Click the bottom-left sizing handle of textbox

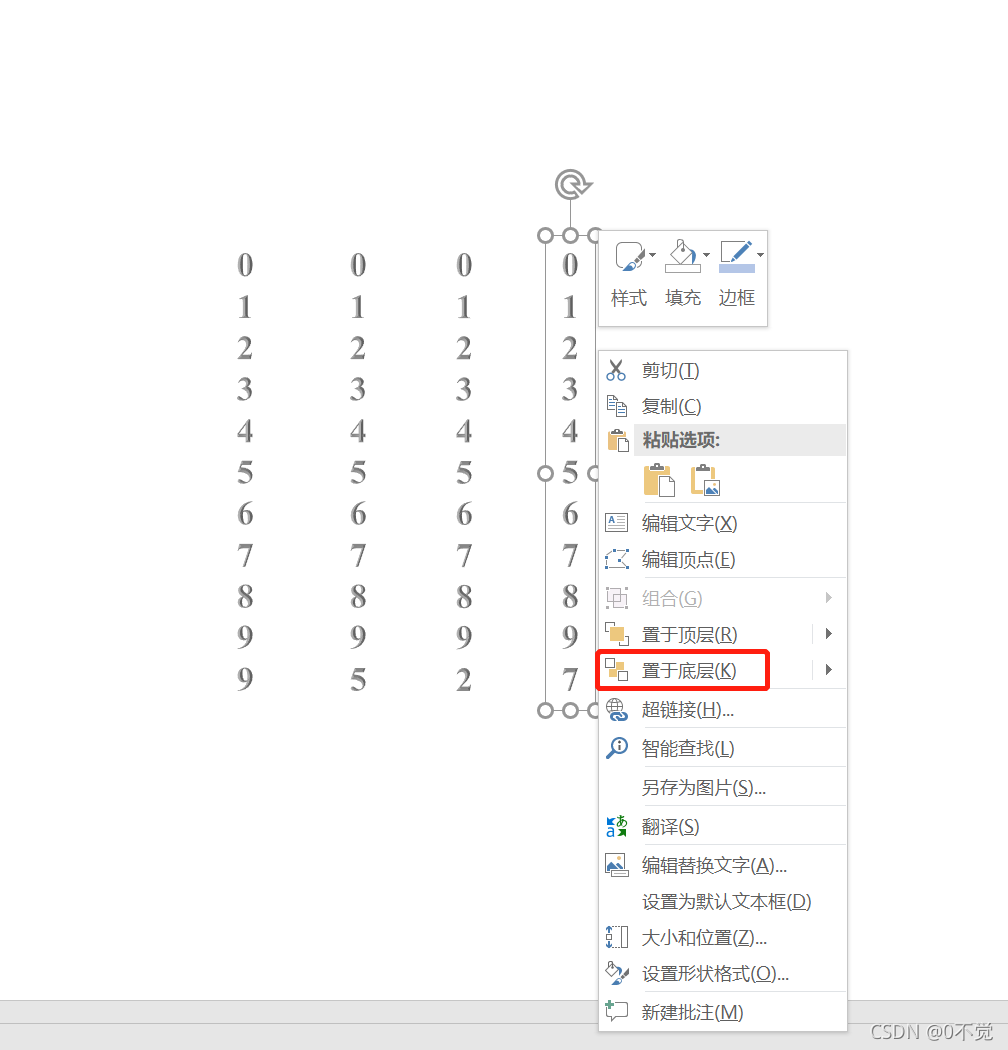[x=545, y=710]
